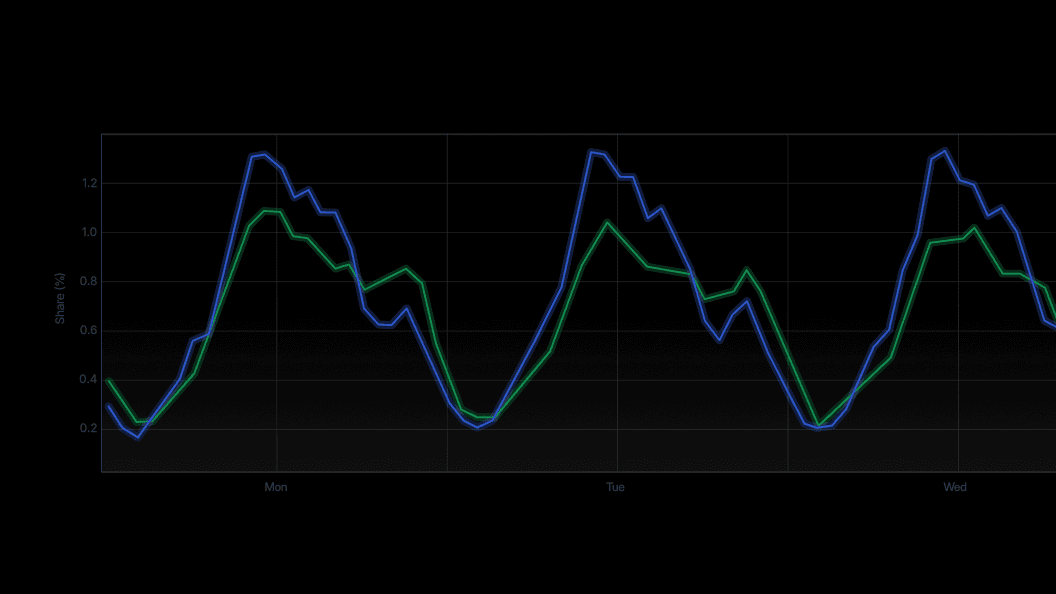Select the blue line's Tuesday peak
Image resolution: width=1056 pixels, height=594 pixels.
pyautogui.click(x=591, y=151)
